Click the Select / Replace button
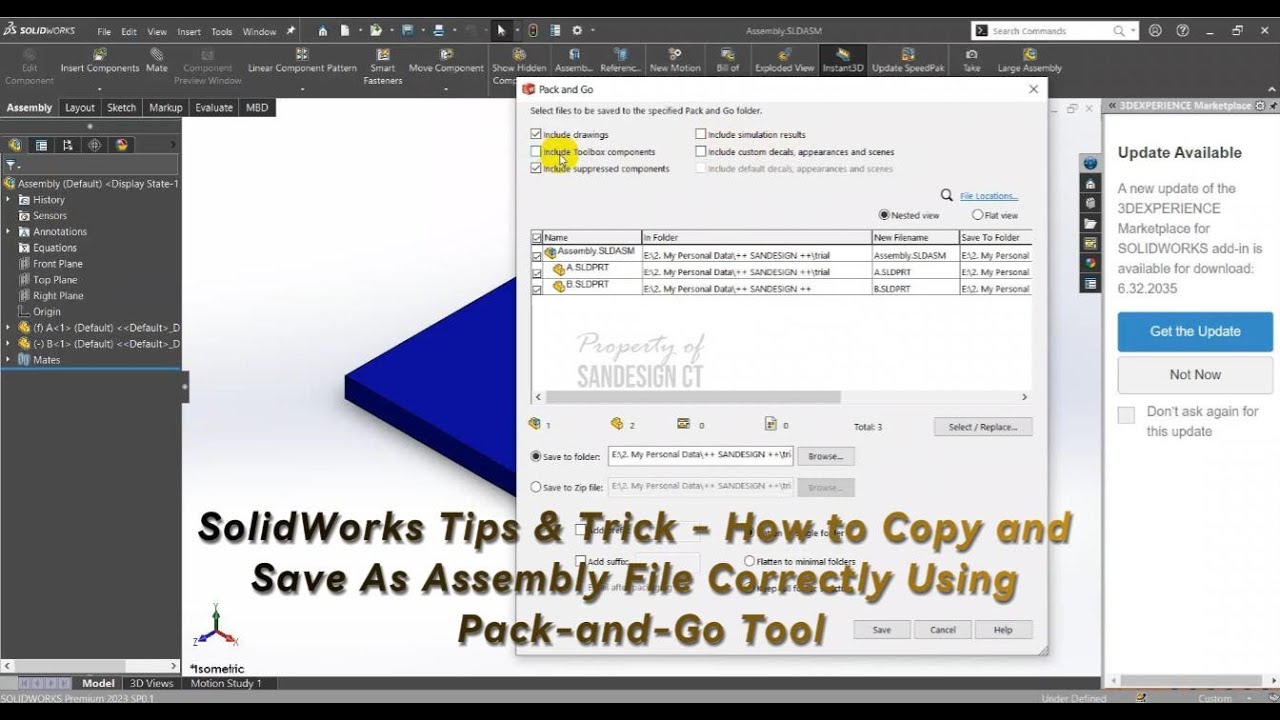1280x720 pixels. click(x=983, y=427)
